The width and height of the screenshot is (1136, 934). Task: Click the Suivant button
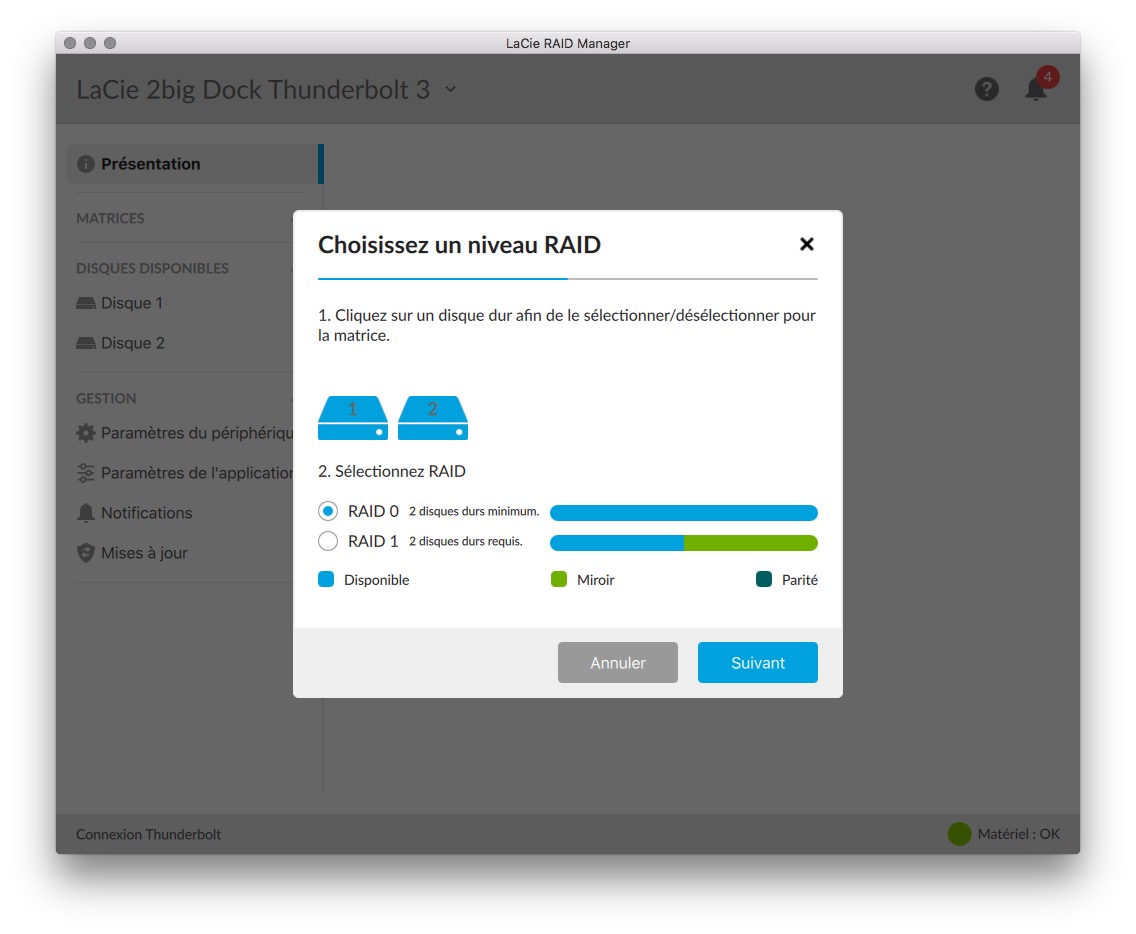(x=757, y=662)
